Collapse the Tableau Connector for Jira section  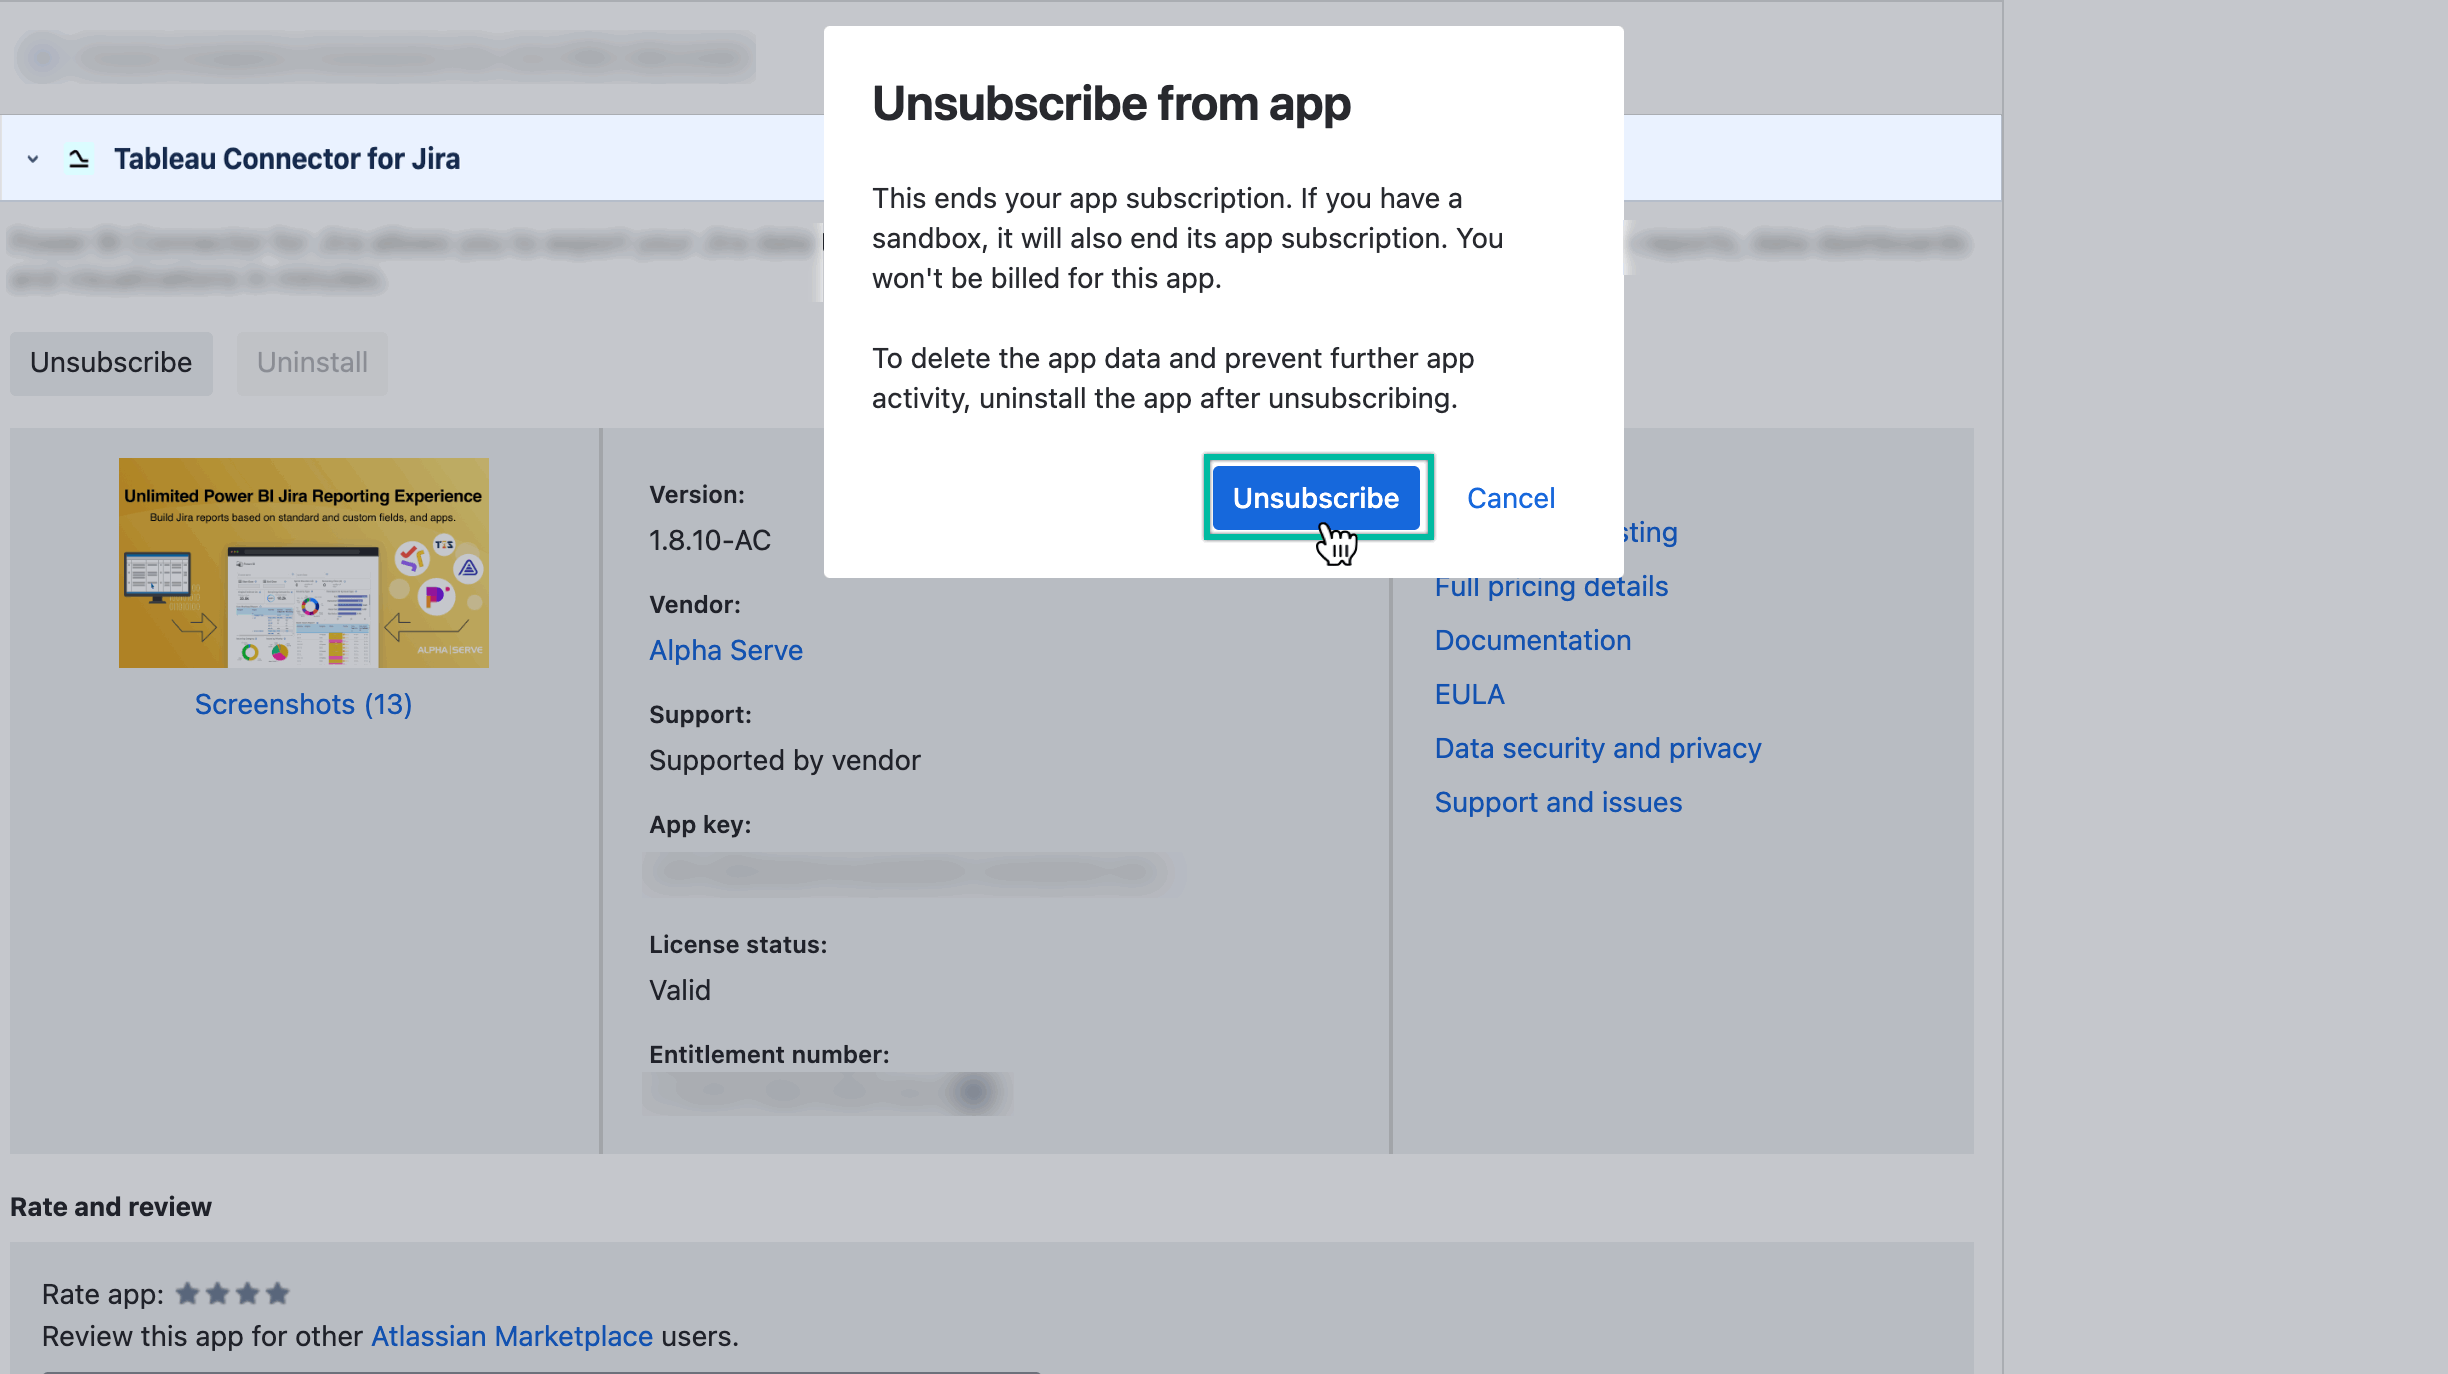pos(32,158)
